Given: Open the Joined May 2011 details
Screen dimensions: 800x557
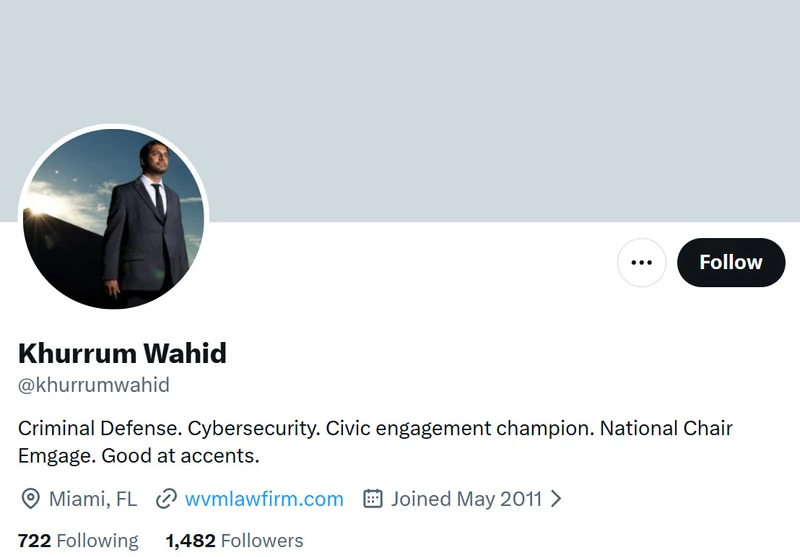Looking at the screenshot, I should coord(466,498).
